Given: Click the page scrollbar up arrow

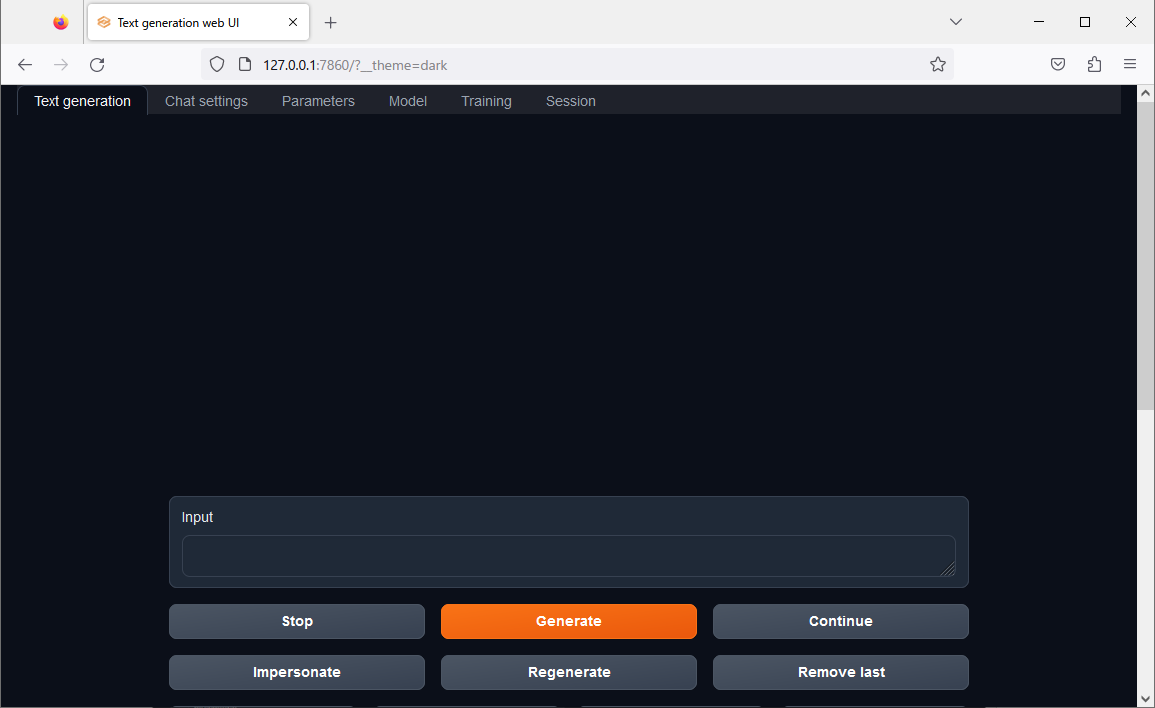Looking at the screenshot, I should pos(1145,93).
